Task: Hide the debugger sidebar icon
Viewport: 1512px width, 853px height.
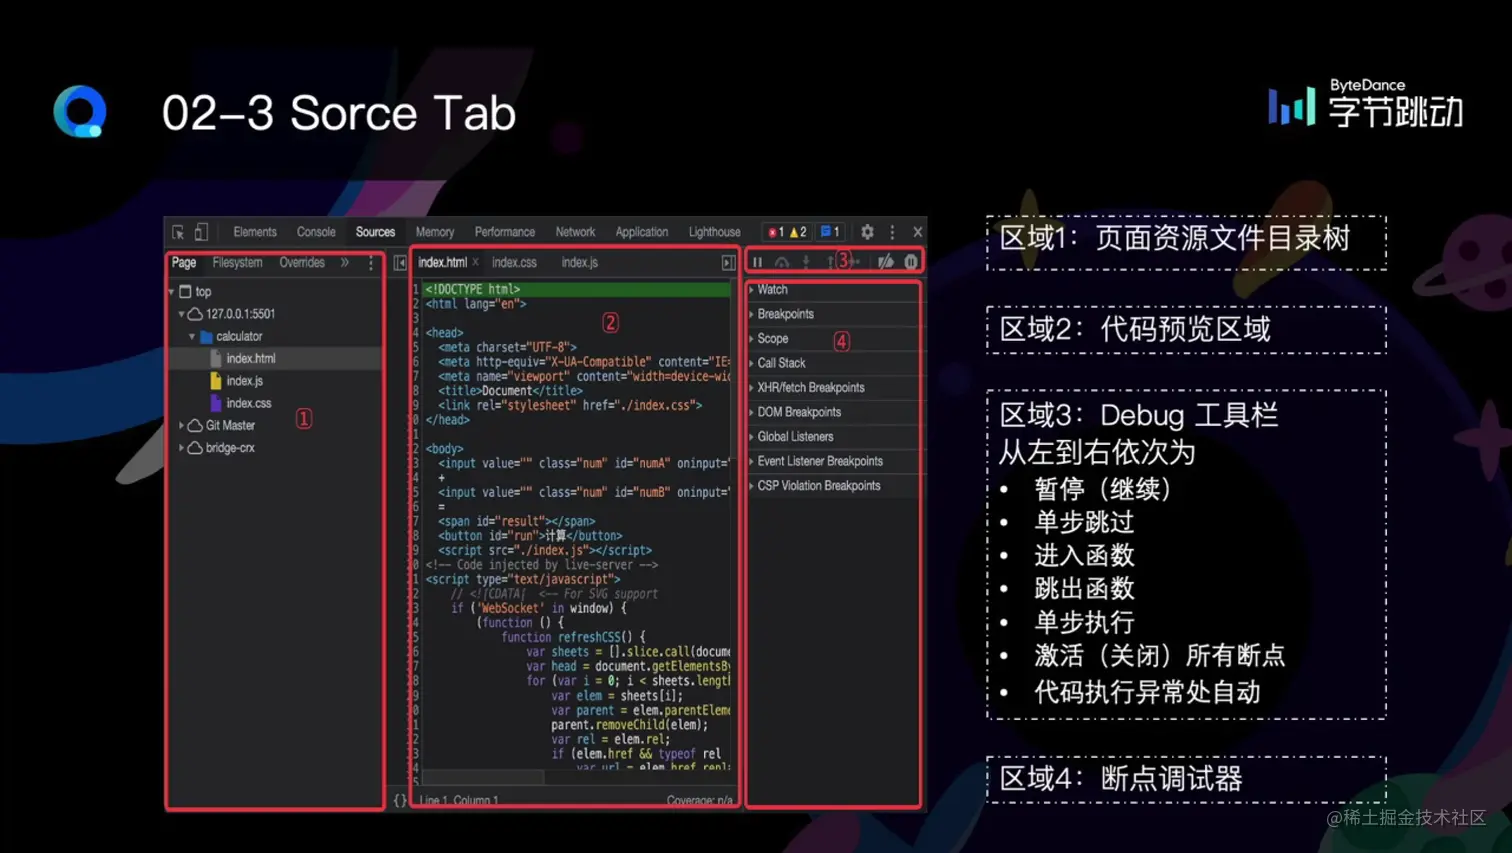Action: (x=728, y=263)
